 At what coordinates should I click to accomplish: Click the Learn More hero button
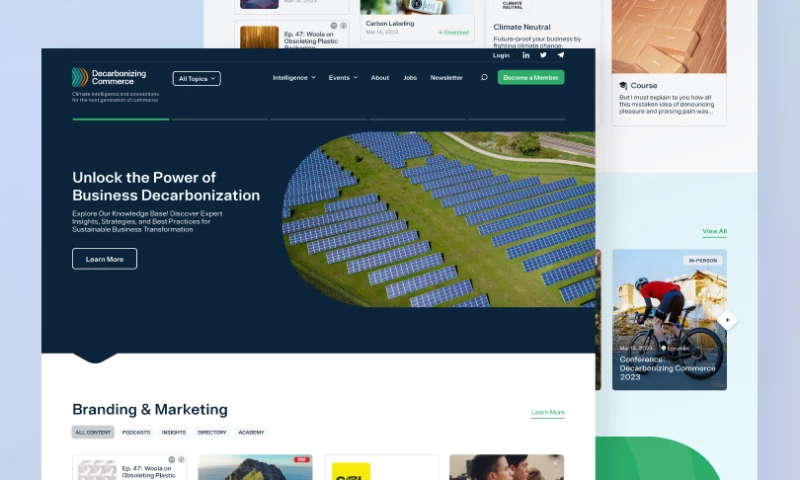click(105, 259)
